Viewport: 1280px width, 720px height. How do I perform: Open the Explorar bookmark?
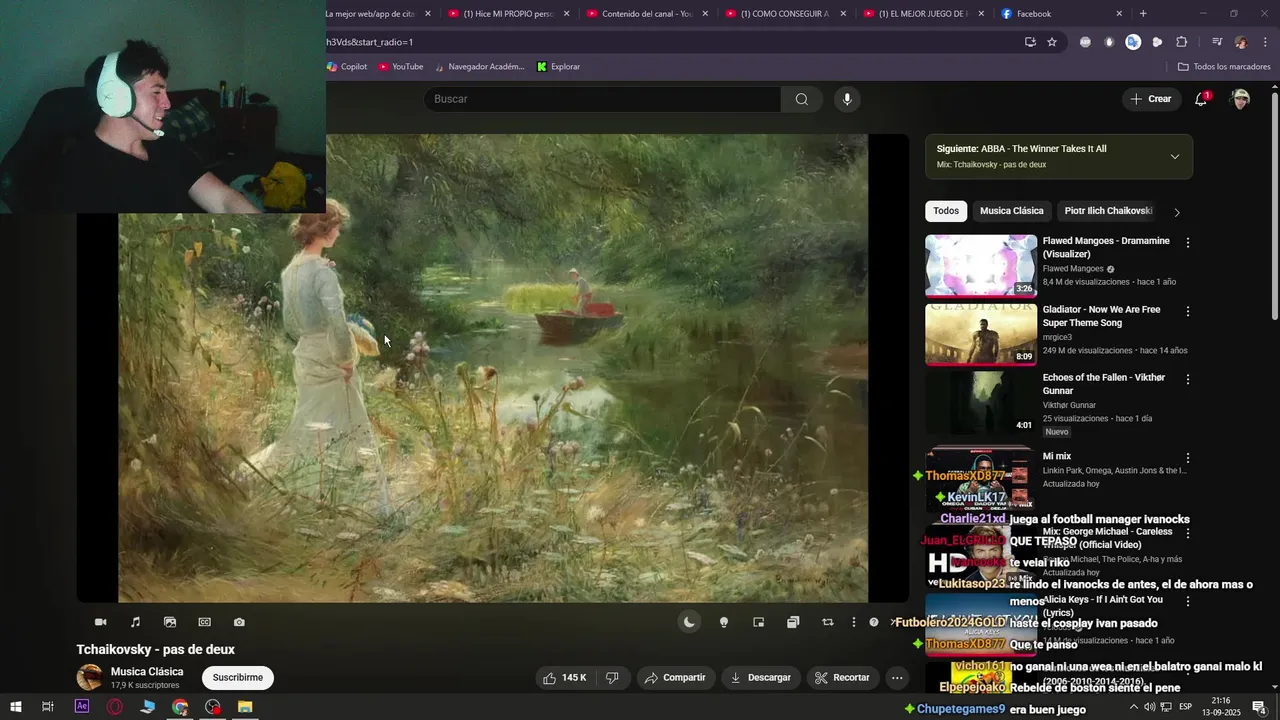[558, 67]
